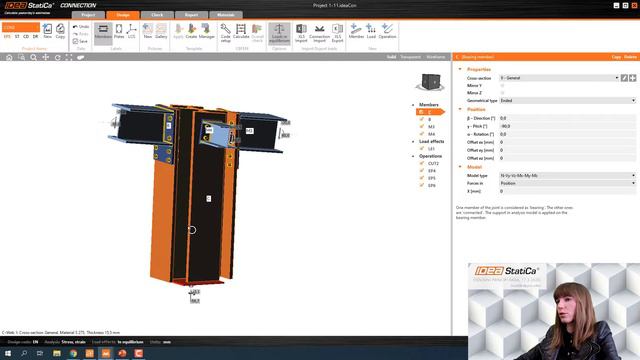Collapse the Model section
This screenshot has height=360, width=640.
[x=460, y=167]
